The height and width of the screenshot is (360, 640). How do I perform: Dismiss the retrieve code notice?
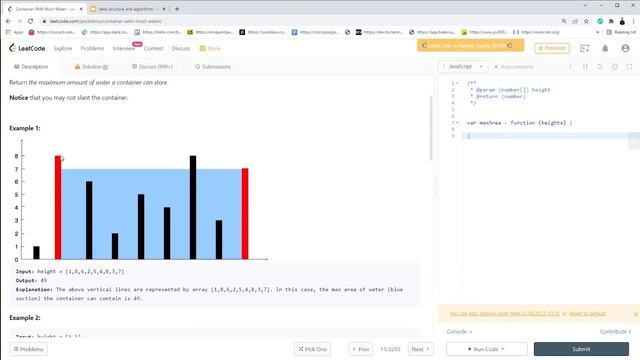[x=636, y=313]
